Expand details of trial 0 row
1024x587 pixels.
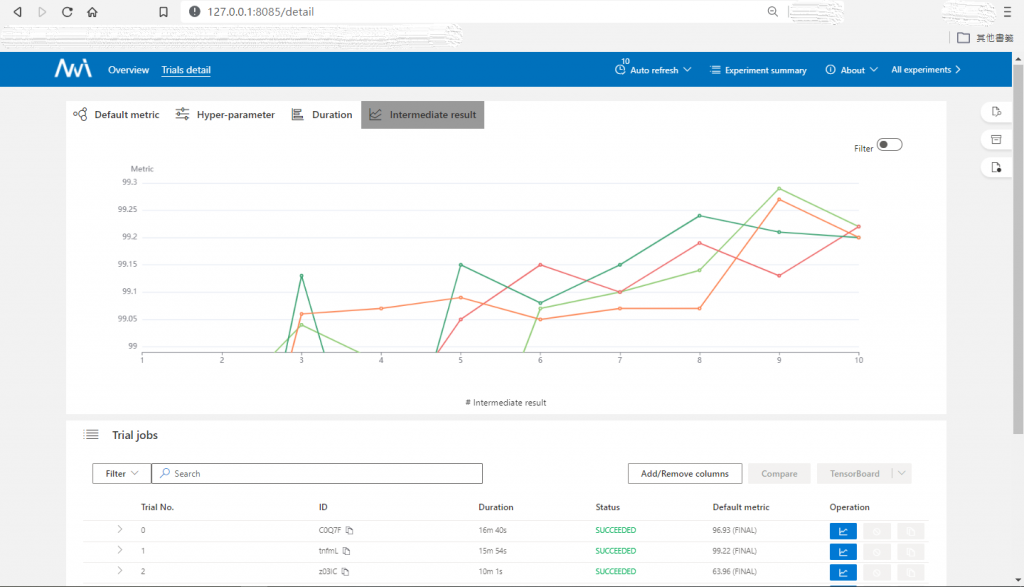pos(120,530)
